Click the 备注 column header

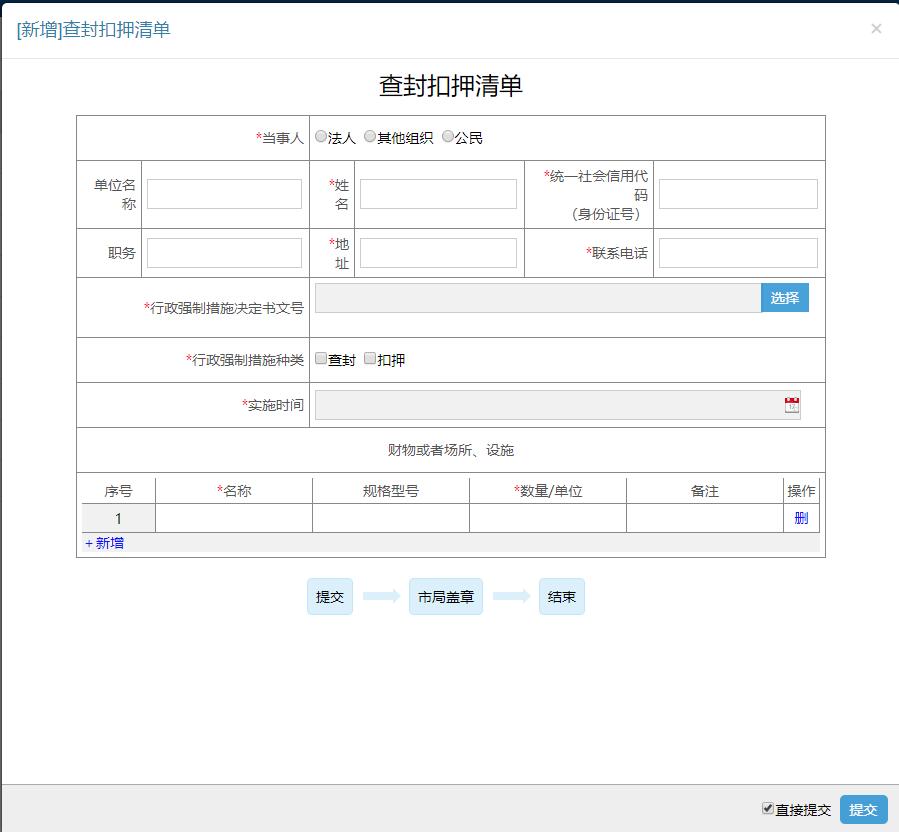click(705, 491)
